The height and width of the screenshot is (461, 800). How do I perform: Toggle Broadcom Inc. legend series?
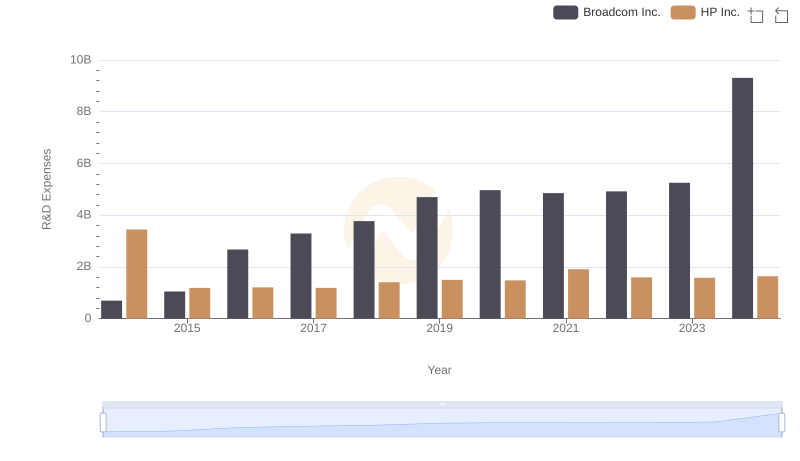(607, 12)
